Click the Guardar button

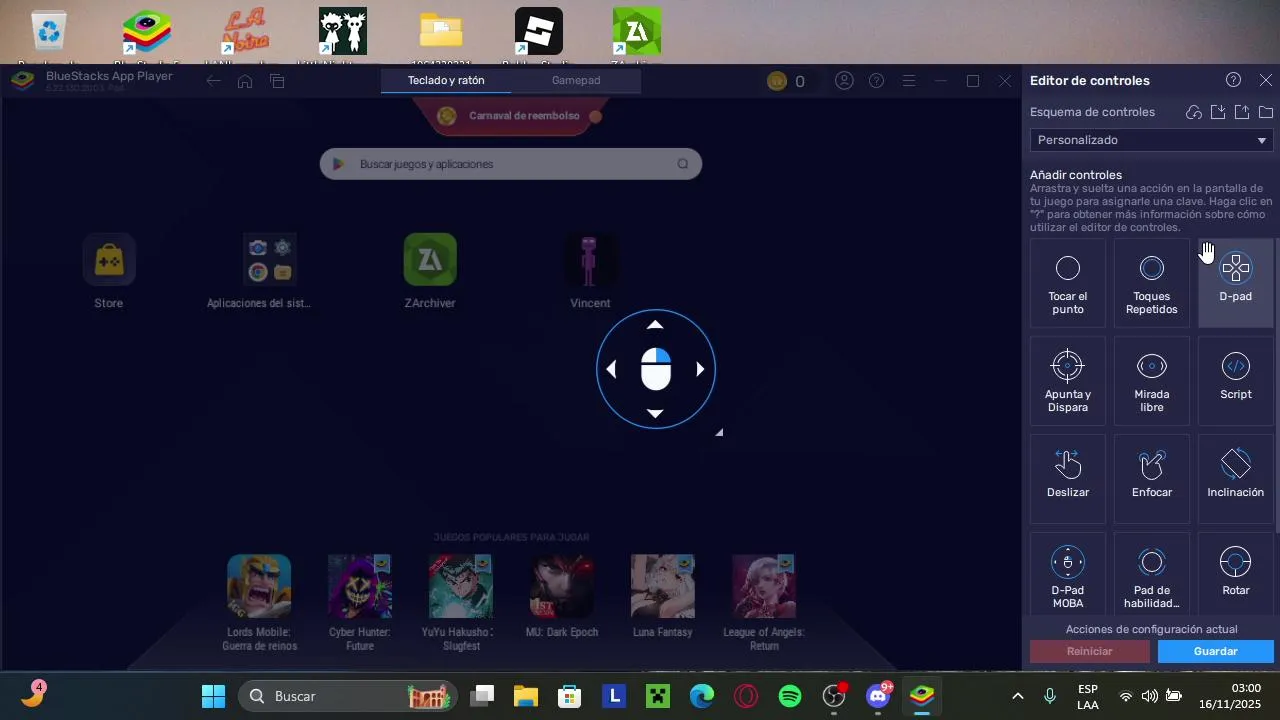pos(1215,651)
